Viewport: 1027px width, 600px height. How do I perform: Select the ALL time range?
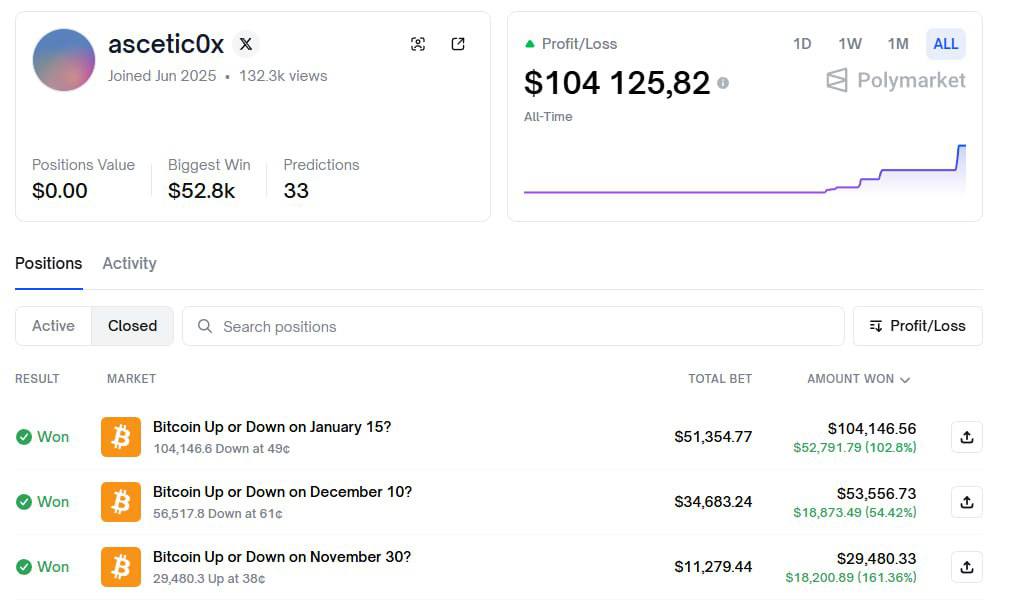(945, 44)
